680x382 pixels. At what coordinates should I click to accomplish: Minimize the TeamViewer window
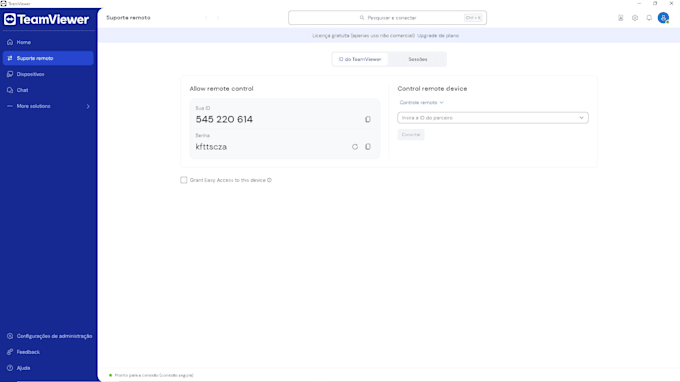click(639, 3)
